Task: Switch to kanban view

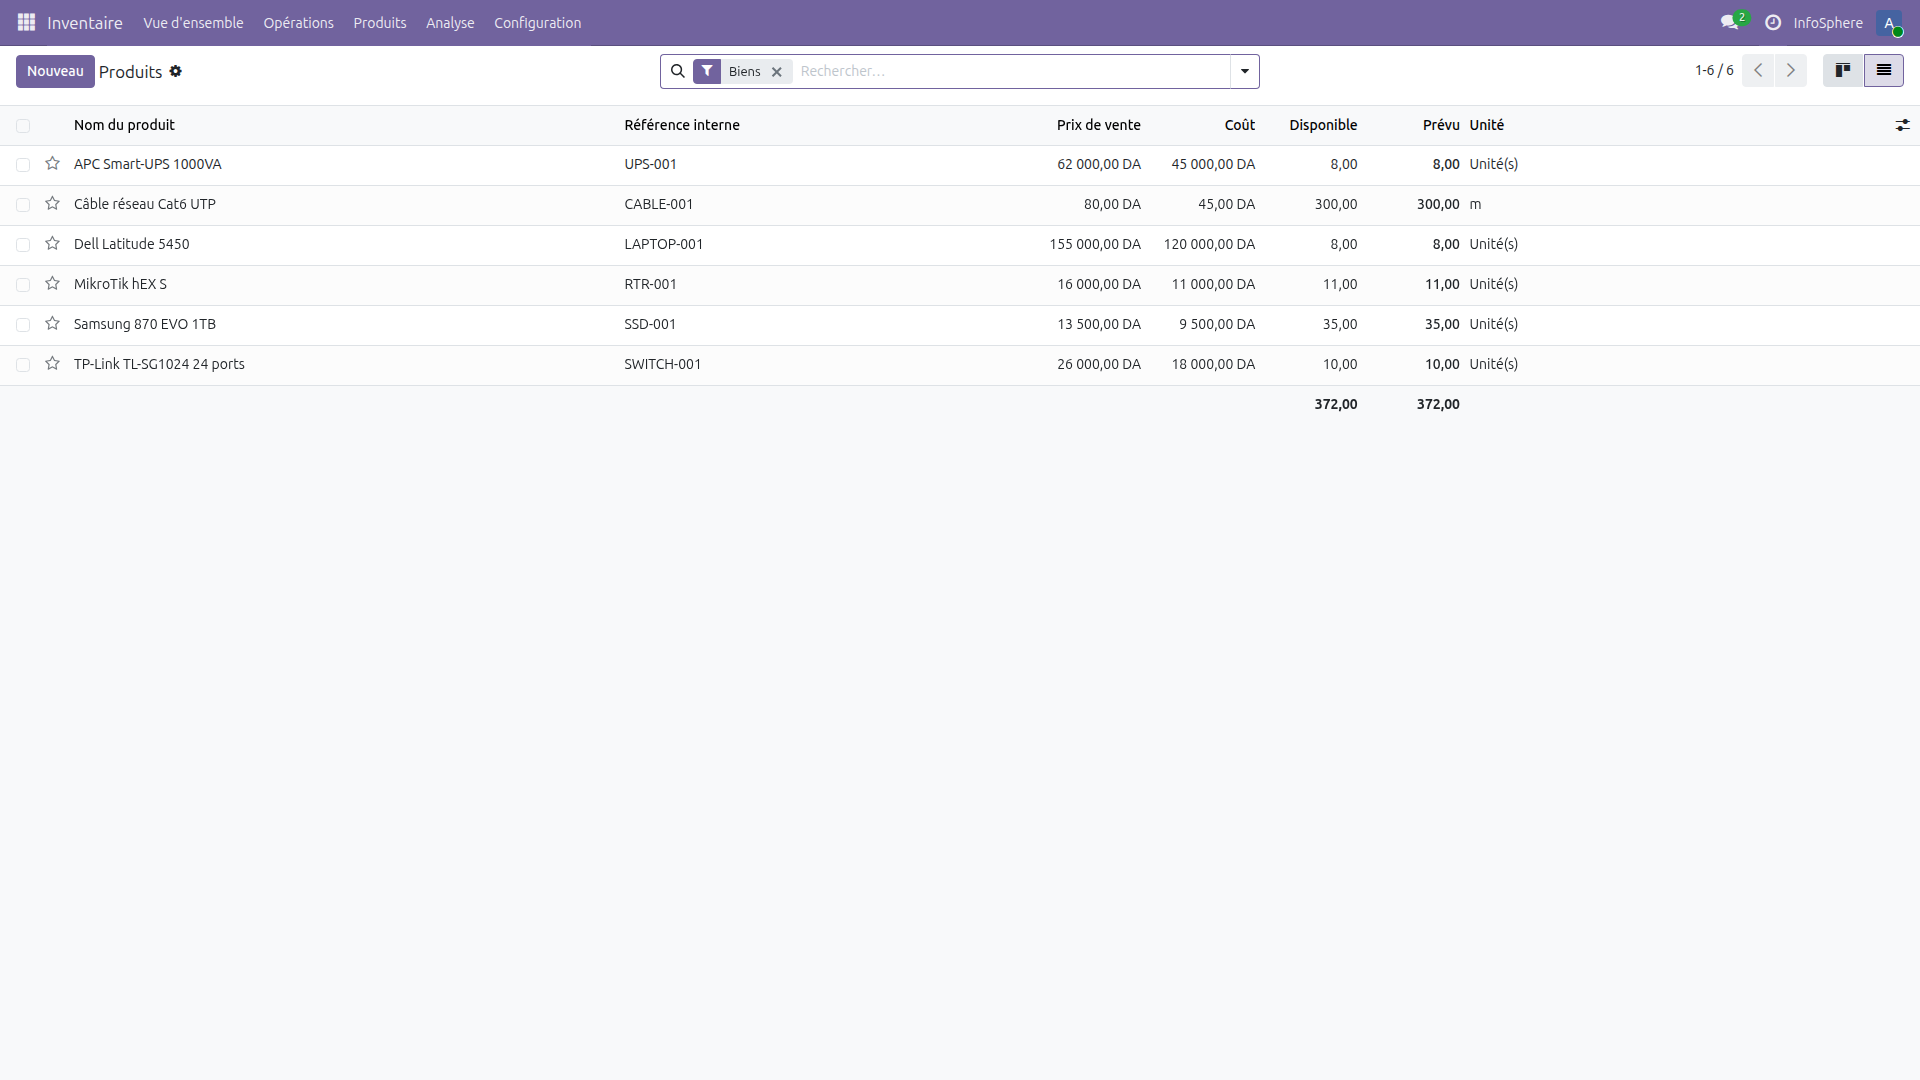Action: point(1843,70)
